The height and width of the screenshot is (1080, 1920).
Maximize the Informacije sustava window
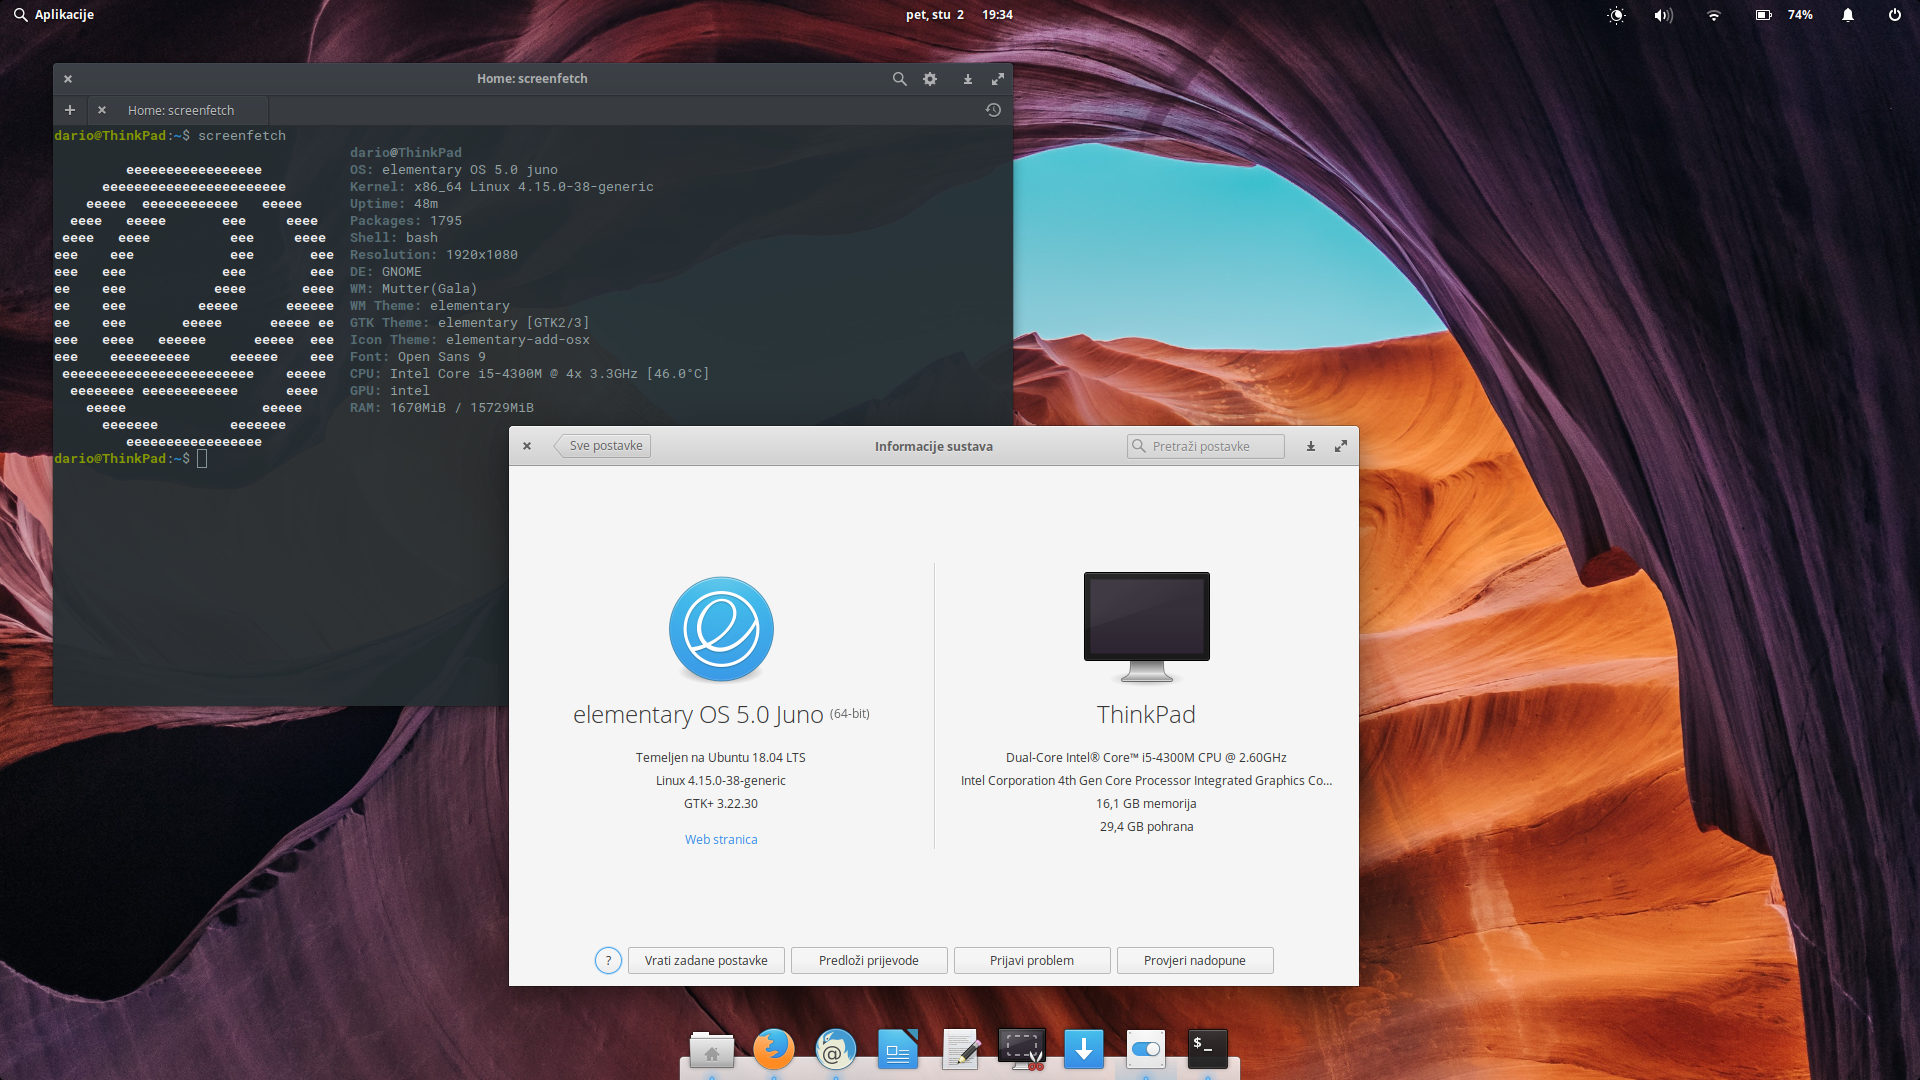click(1341, 446)
